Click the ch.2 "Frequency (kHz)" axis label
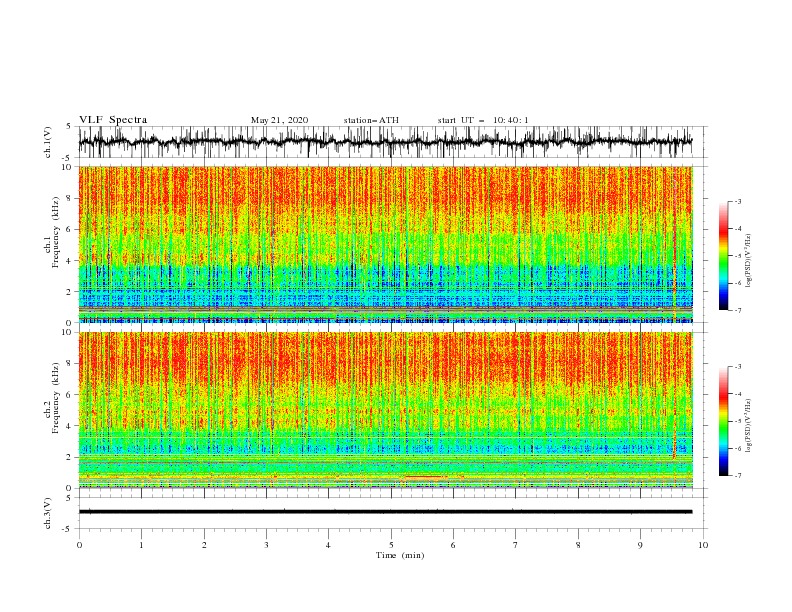 tap(56, 398)
